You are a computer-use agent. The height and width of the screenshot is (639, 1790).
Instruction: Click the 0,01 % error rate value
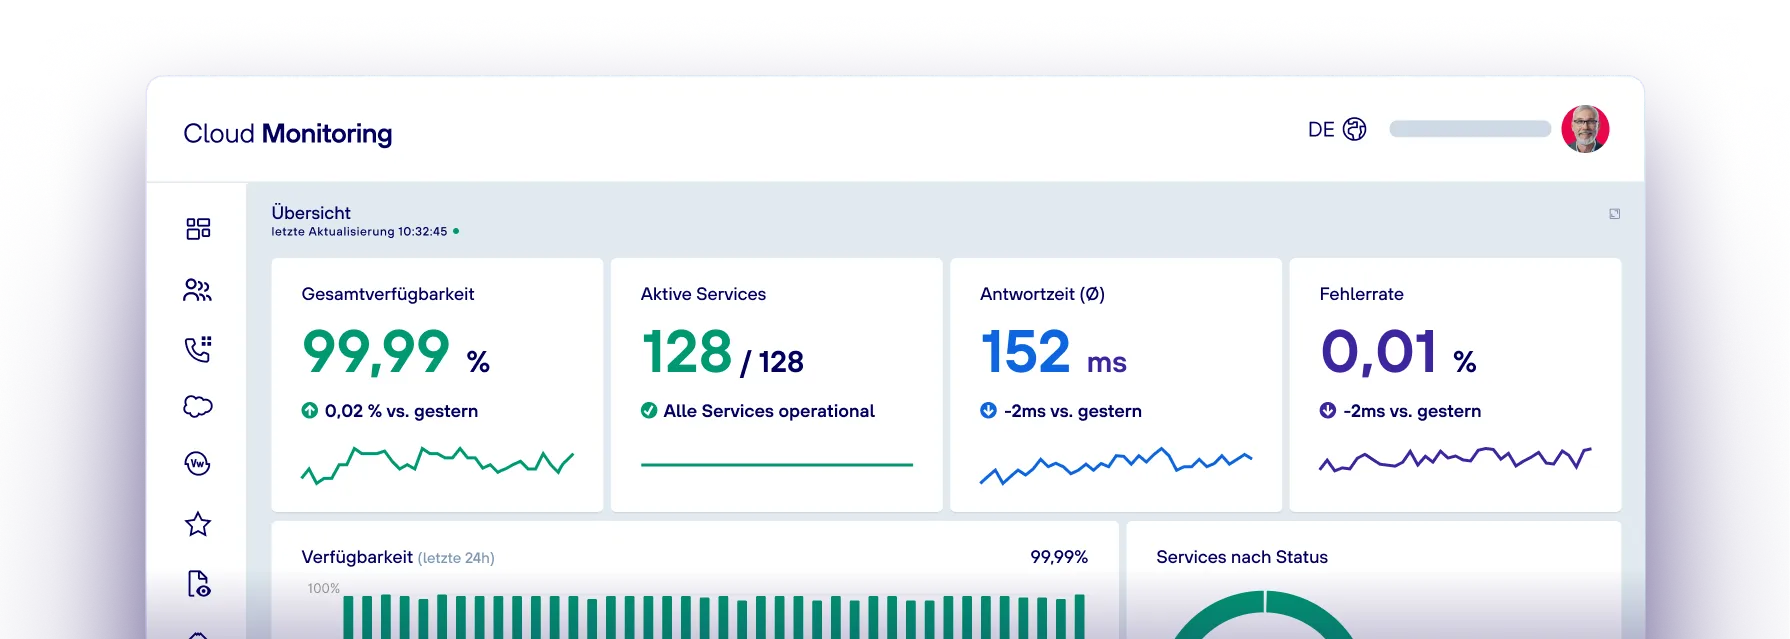(1398, 352)
